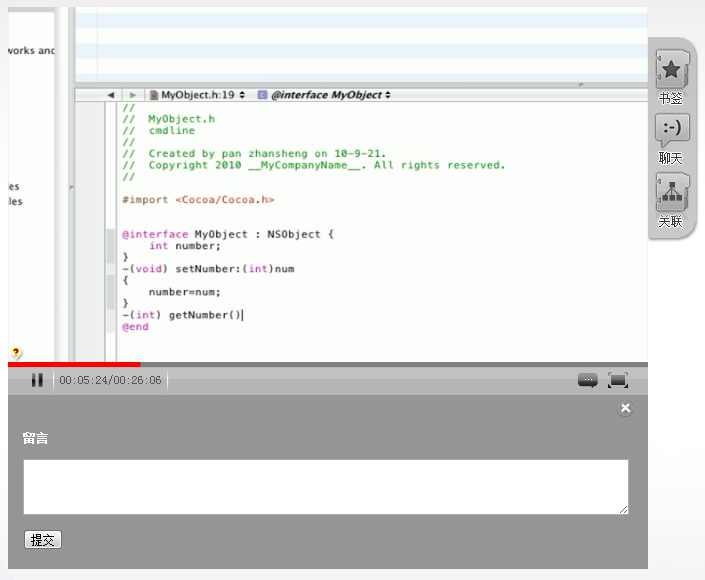Open the 书签 bookmark star icon
The height and width of the screenshot is (580, 705).
tap(671, 71)
